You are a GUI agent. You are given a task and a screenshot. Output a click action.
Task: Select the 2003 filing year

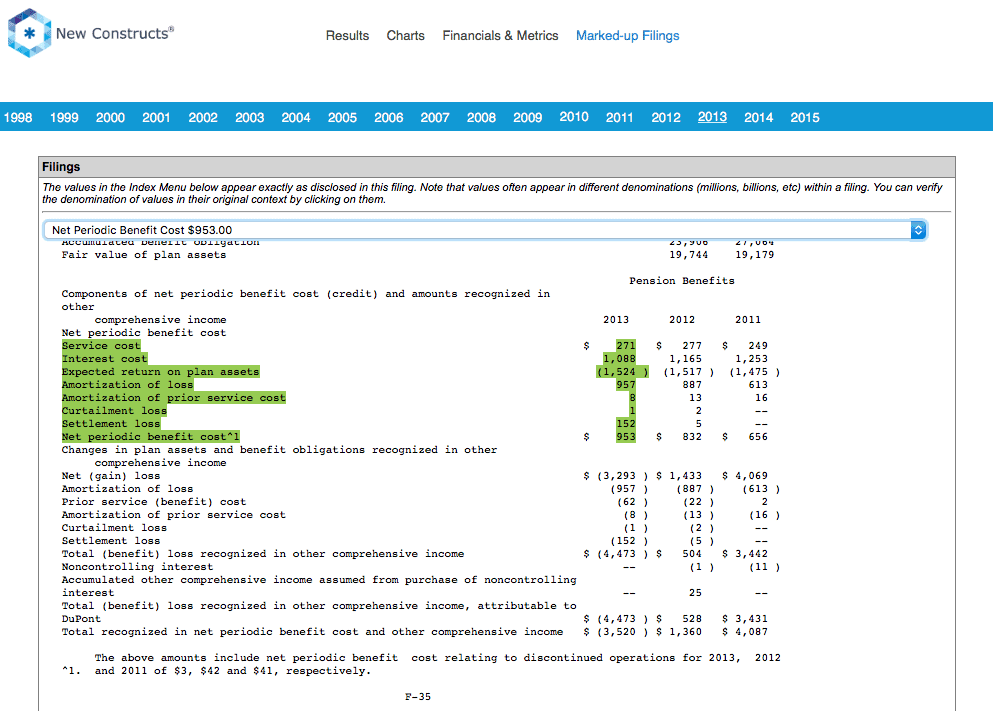(250, 117)
